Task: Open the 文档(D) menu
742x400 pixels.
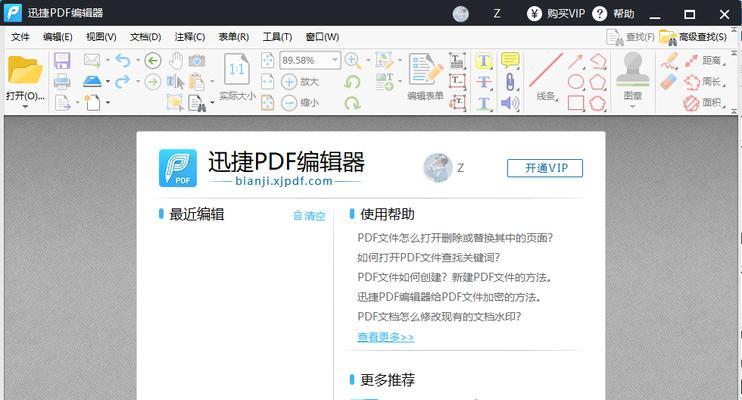Action: coord(145,37)
